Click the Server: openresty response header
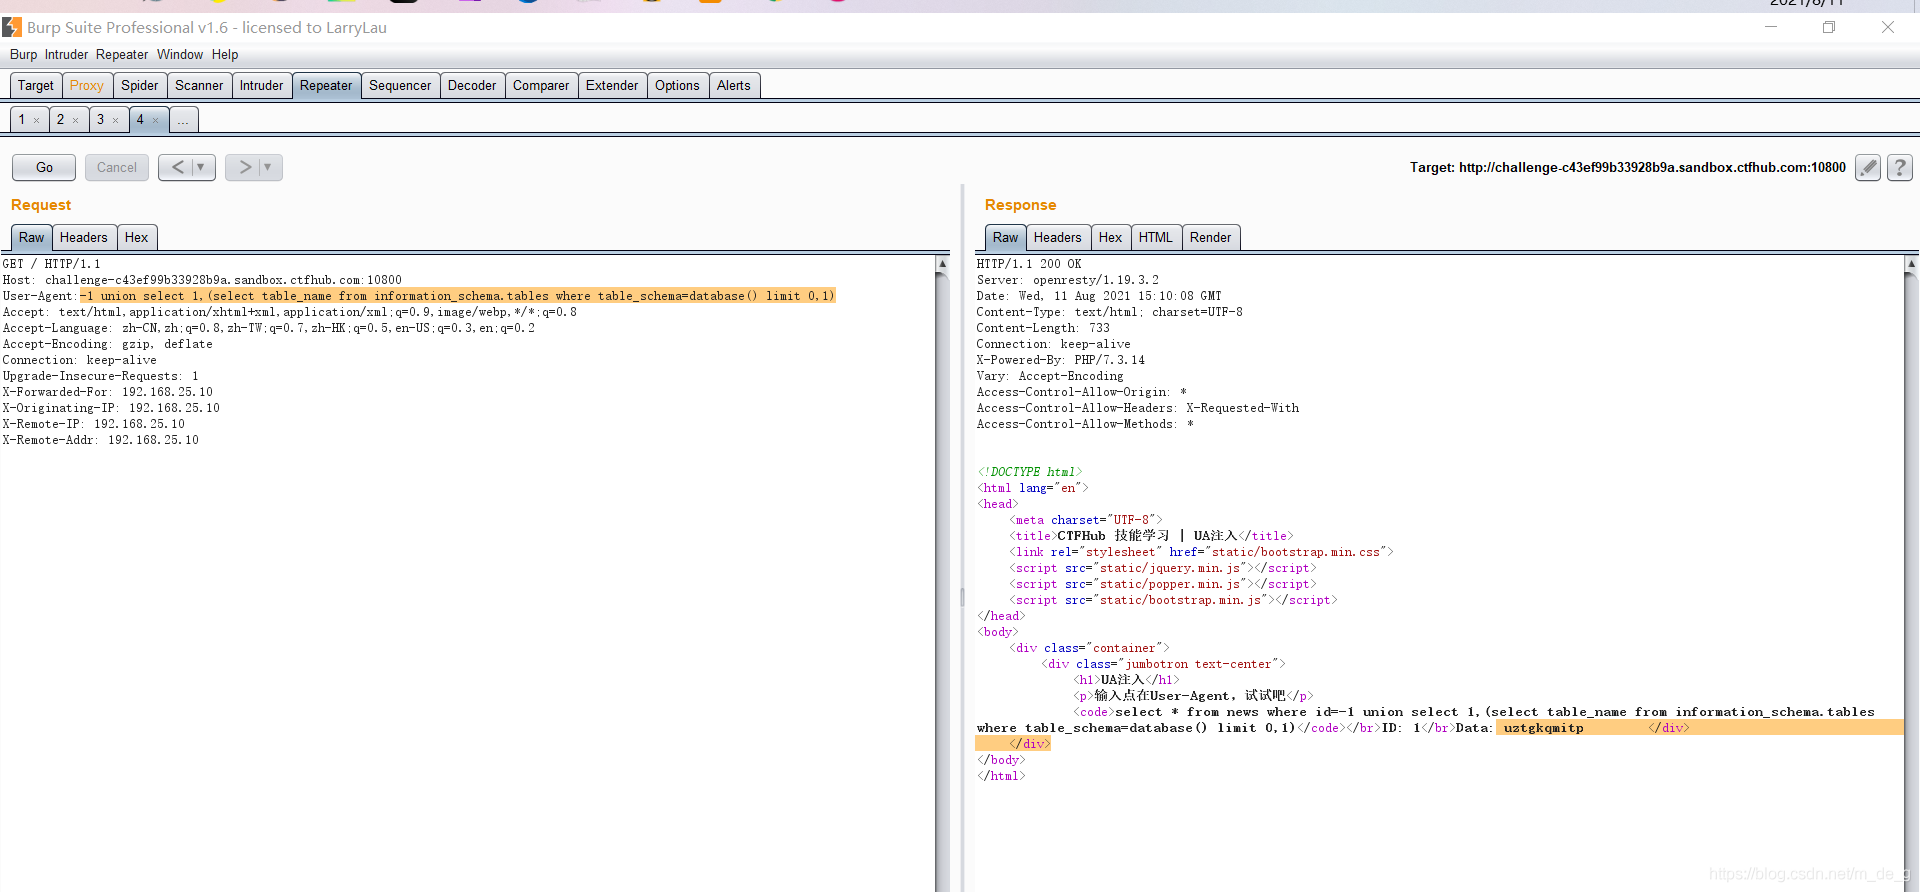1920x892 pixels. pyautogui.click(x=1068, y=280)
